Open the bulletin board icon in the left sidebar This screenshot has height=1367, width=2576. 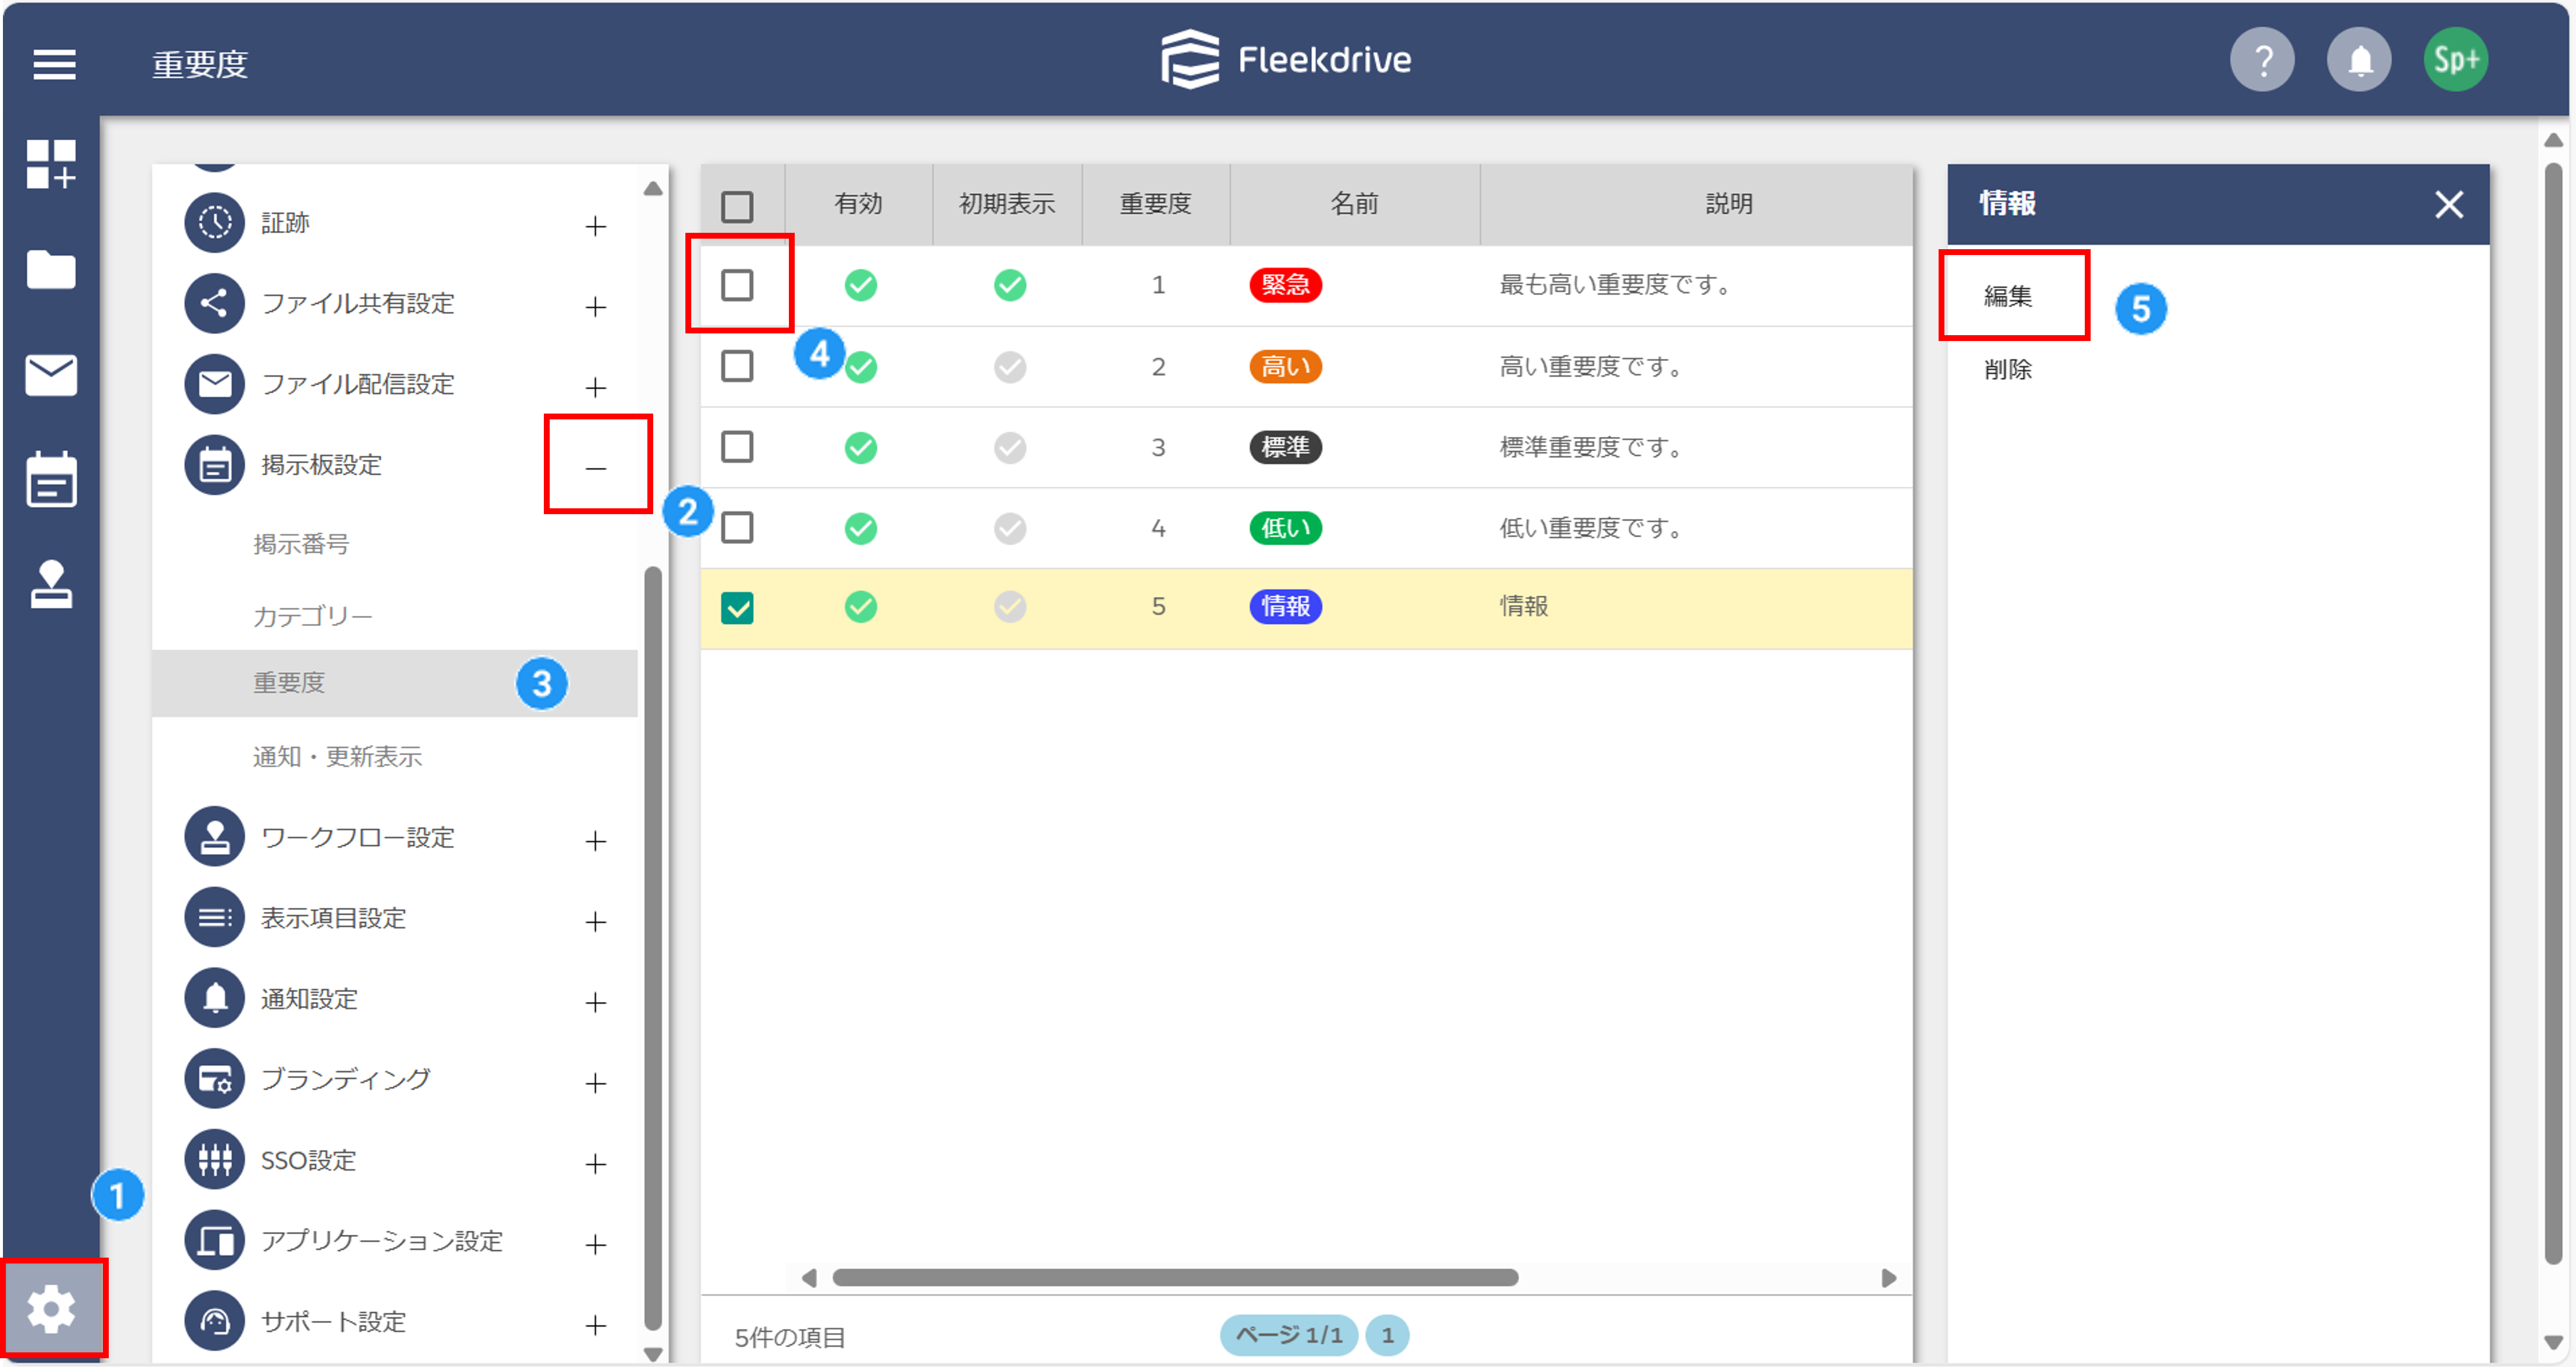click(51, 480)
